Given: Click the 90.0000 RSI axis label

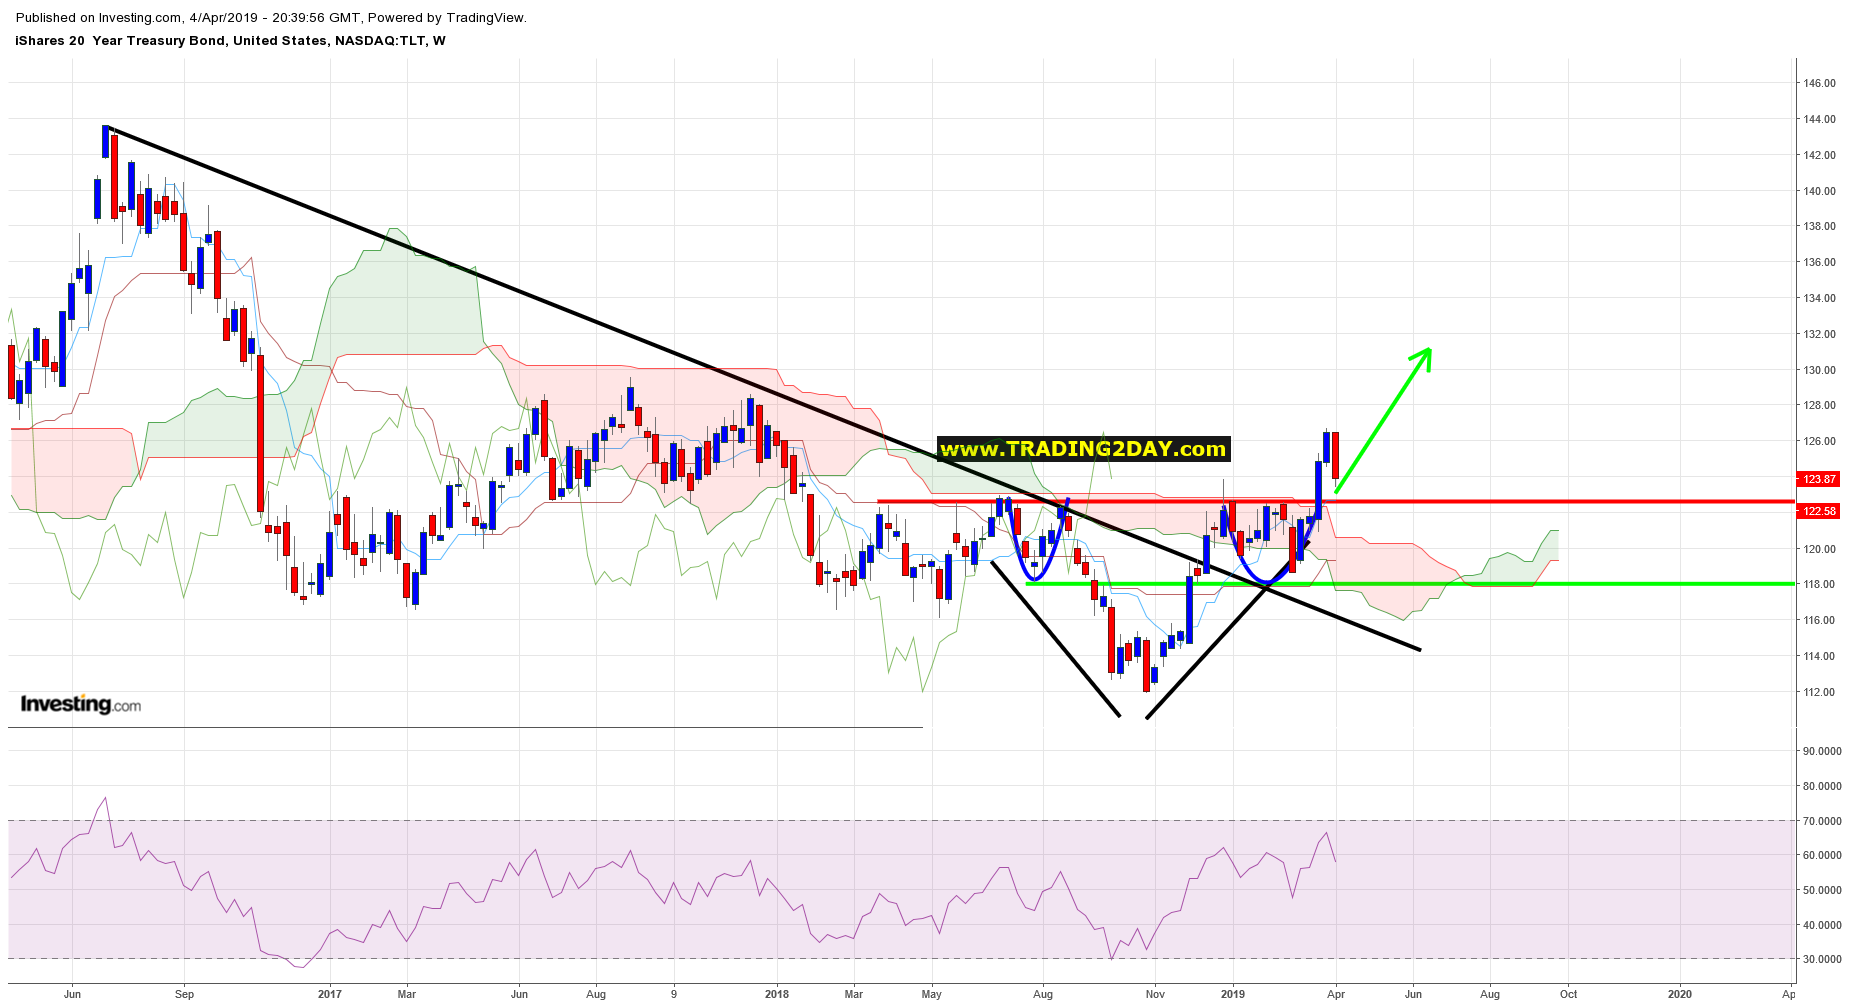Looking at the screenshot, I should (1822, 751).
